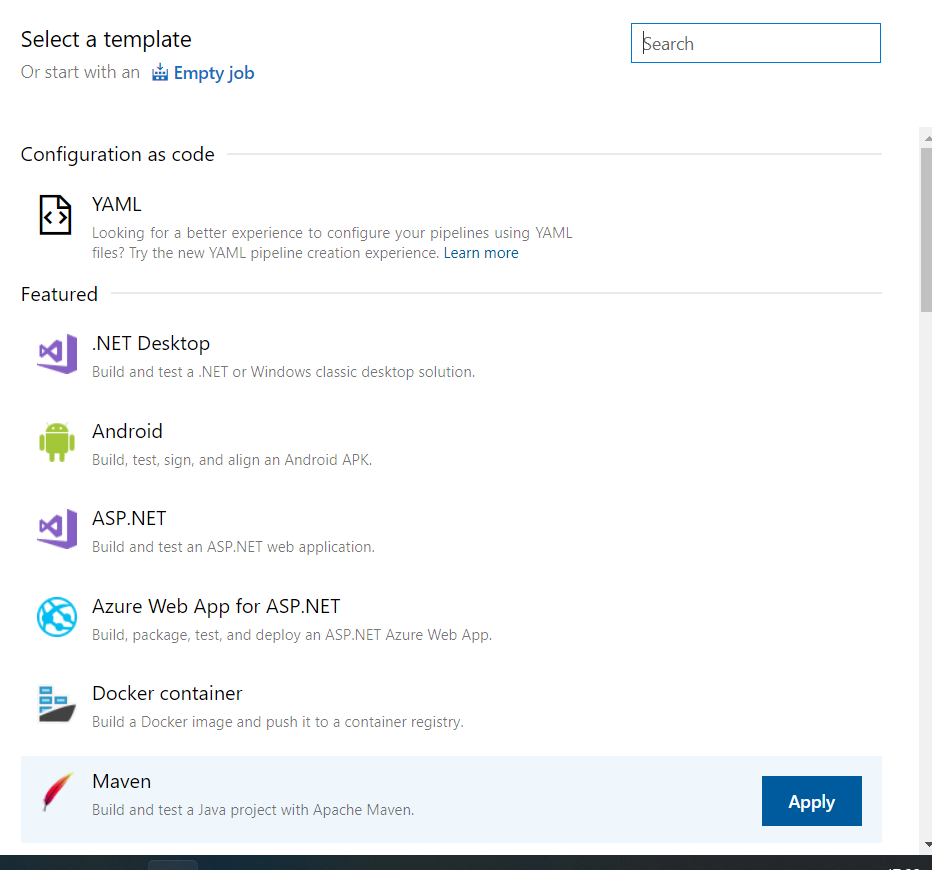Click the 'Select a template' heading

[x=106, y=40]
